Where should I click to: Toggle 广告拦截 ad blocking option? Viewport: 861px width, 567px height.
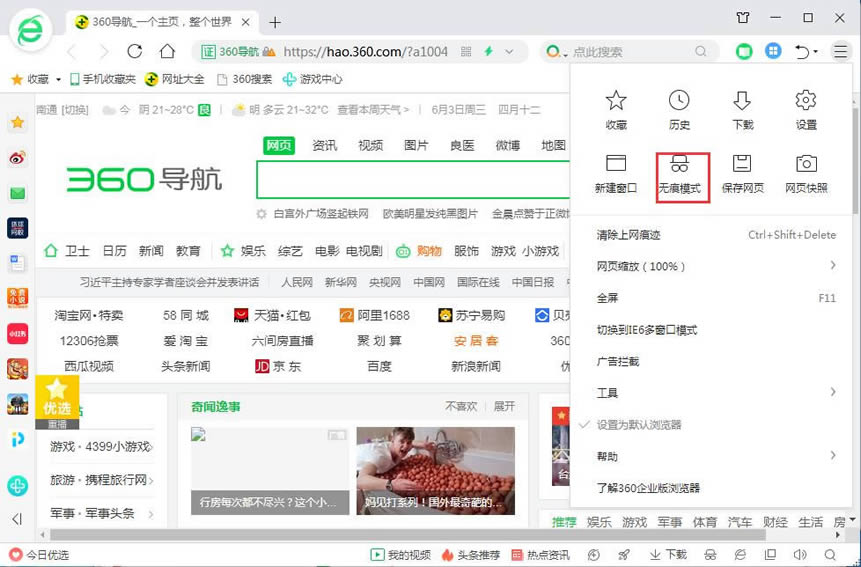coord(617,361)
